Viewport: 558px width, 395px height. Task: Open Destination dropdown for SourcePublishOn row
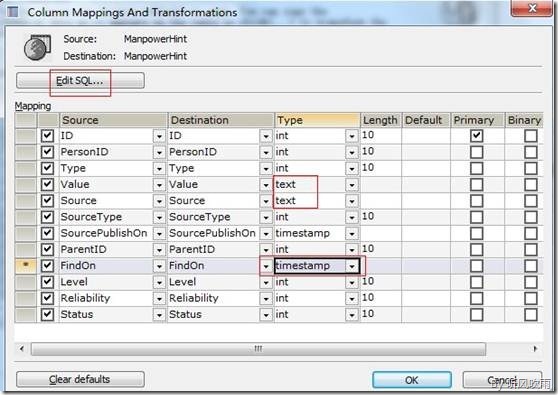coord(266,233)
